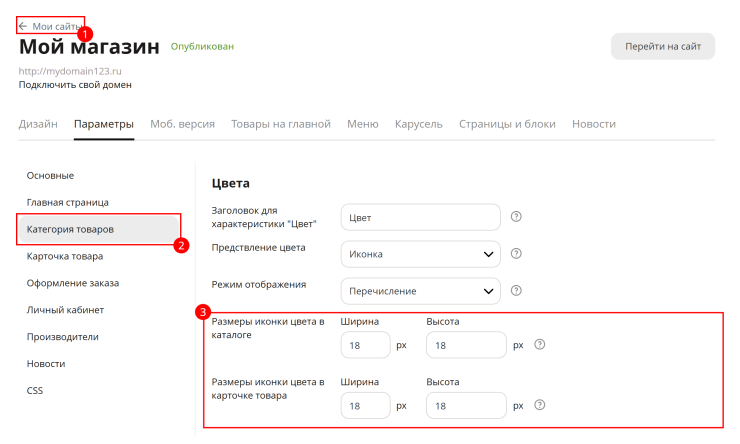The width and height of the screenshot is (740, 444).
Task: Focus product card icon Ширина field
Action: [x=365, y=405]
